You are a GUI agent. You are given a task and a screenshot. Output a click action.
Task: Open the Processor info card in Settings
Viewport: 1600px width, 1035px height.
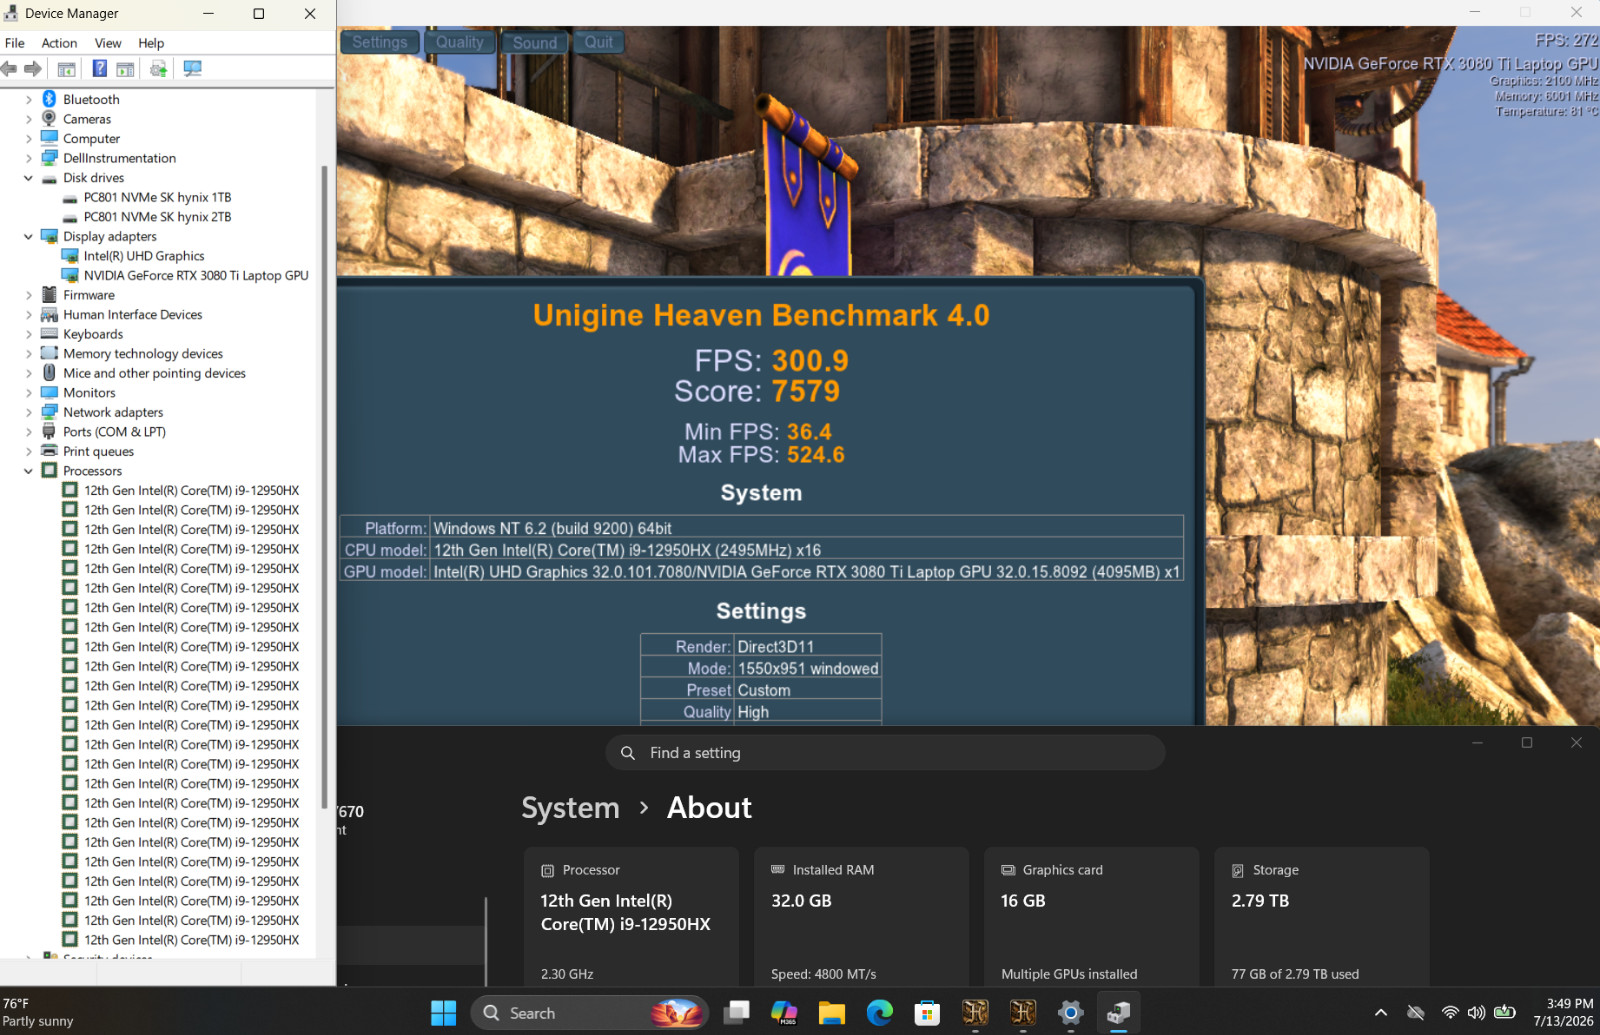click(x=631, y=917)
